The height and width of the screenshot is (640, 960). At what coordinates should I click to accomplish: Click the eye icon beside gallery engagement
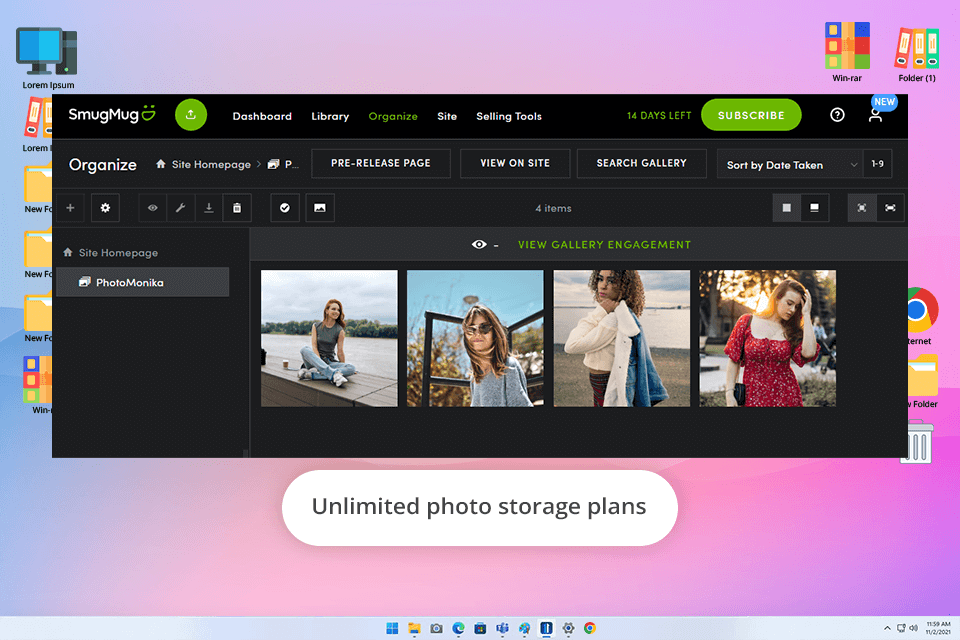479,244
